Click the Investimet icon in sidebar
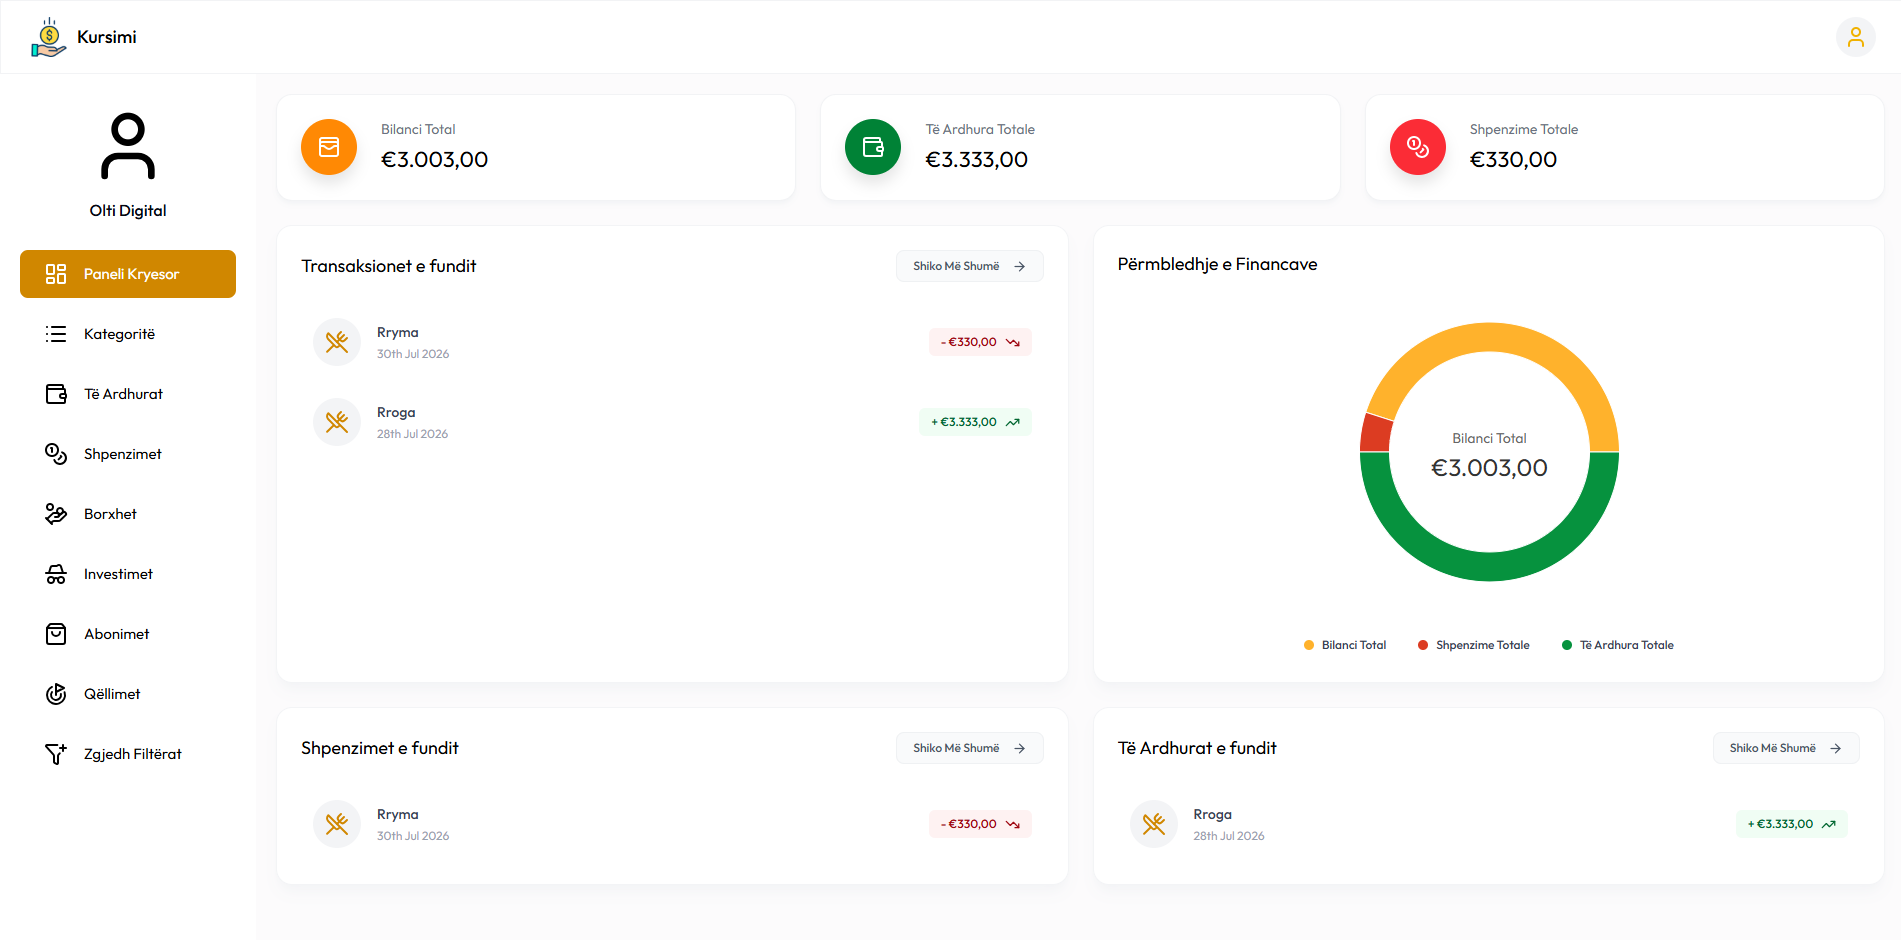The width and height of the screenshot is (1901, 940). [56, 574]
